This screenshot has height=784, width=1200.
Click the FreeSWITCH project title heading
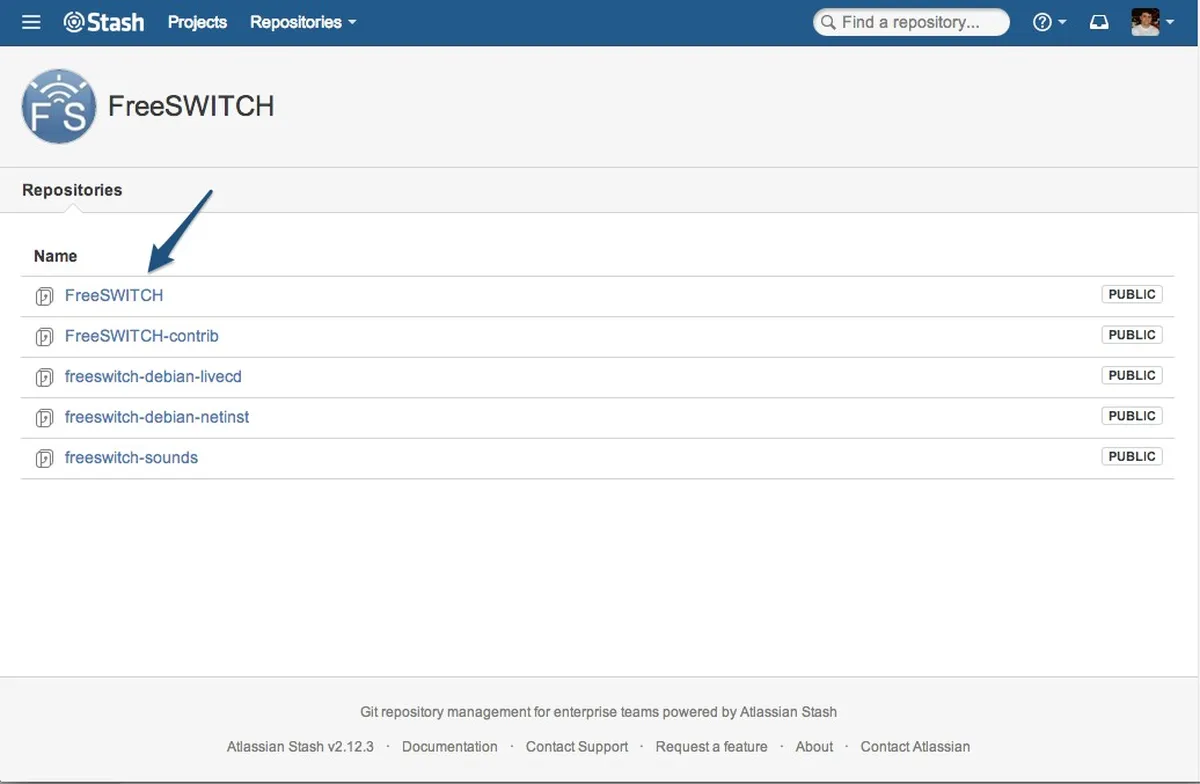tap(191, 106)
